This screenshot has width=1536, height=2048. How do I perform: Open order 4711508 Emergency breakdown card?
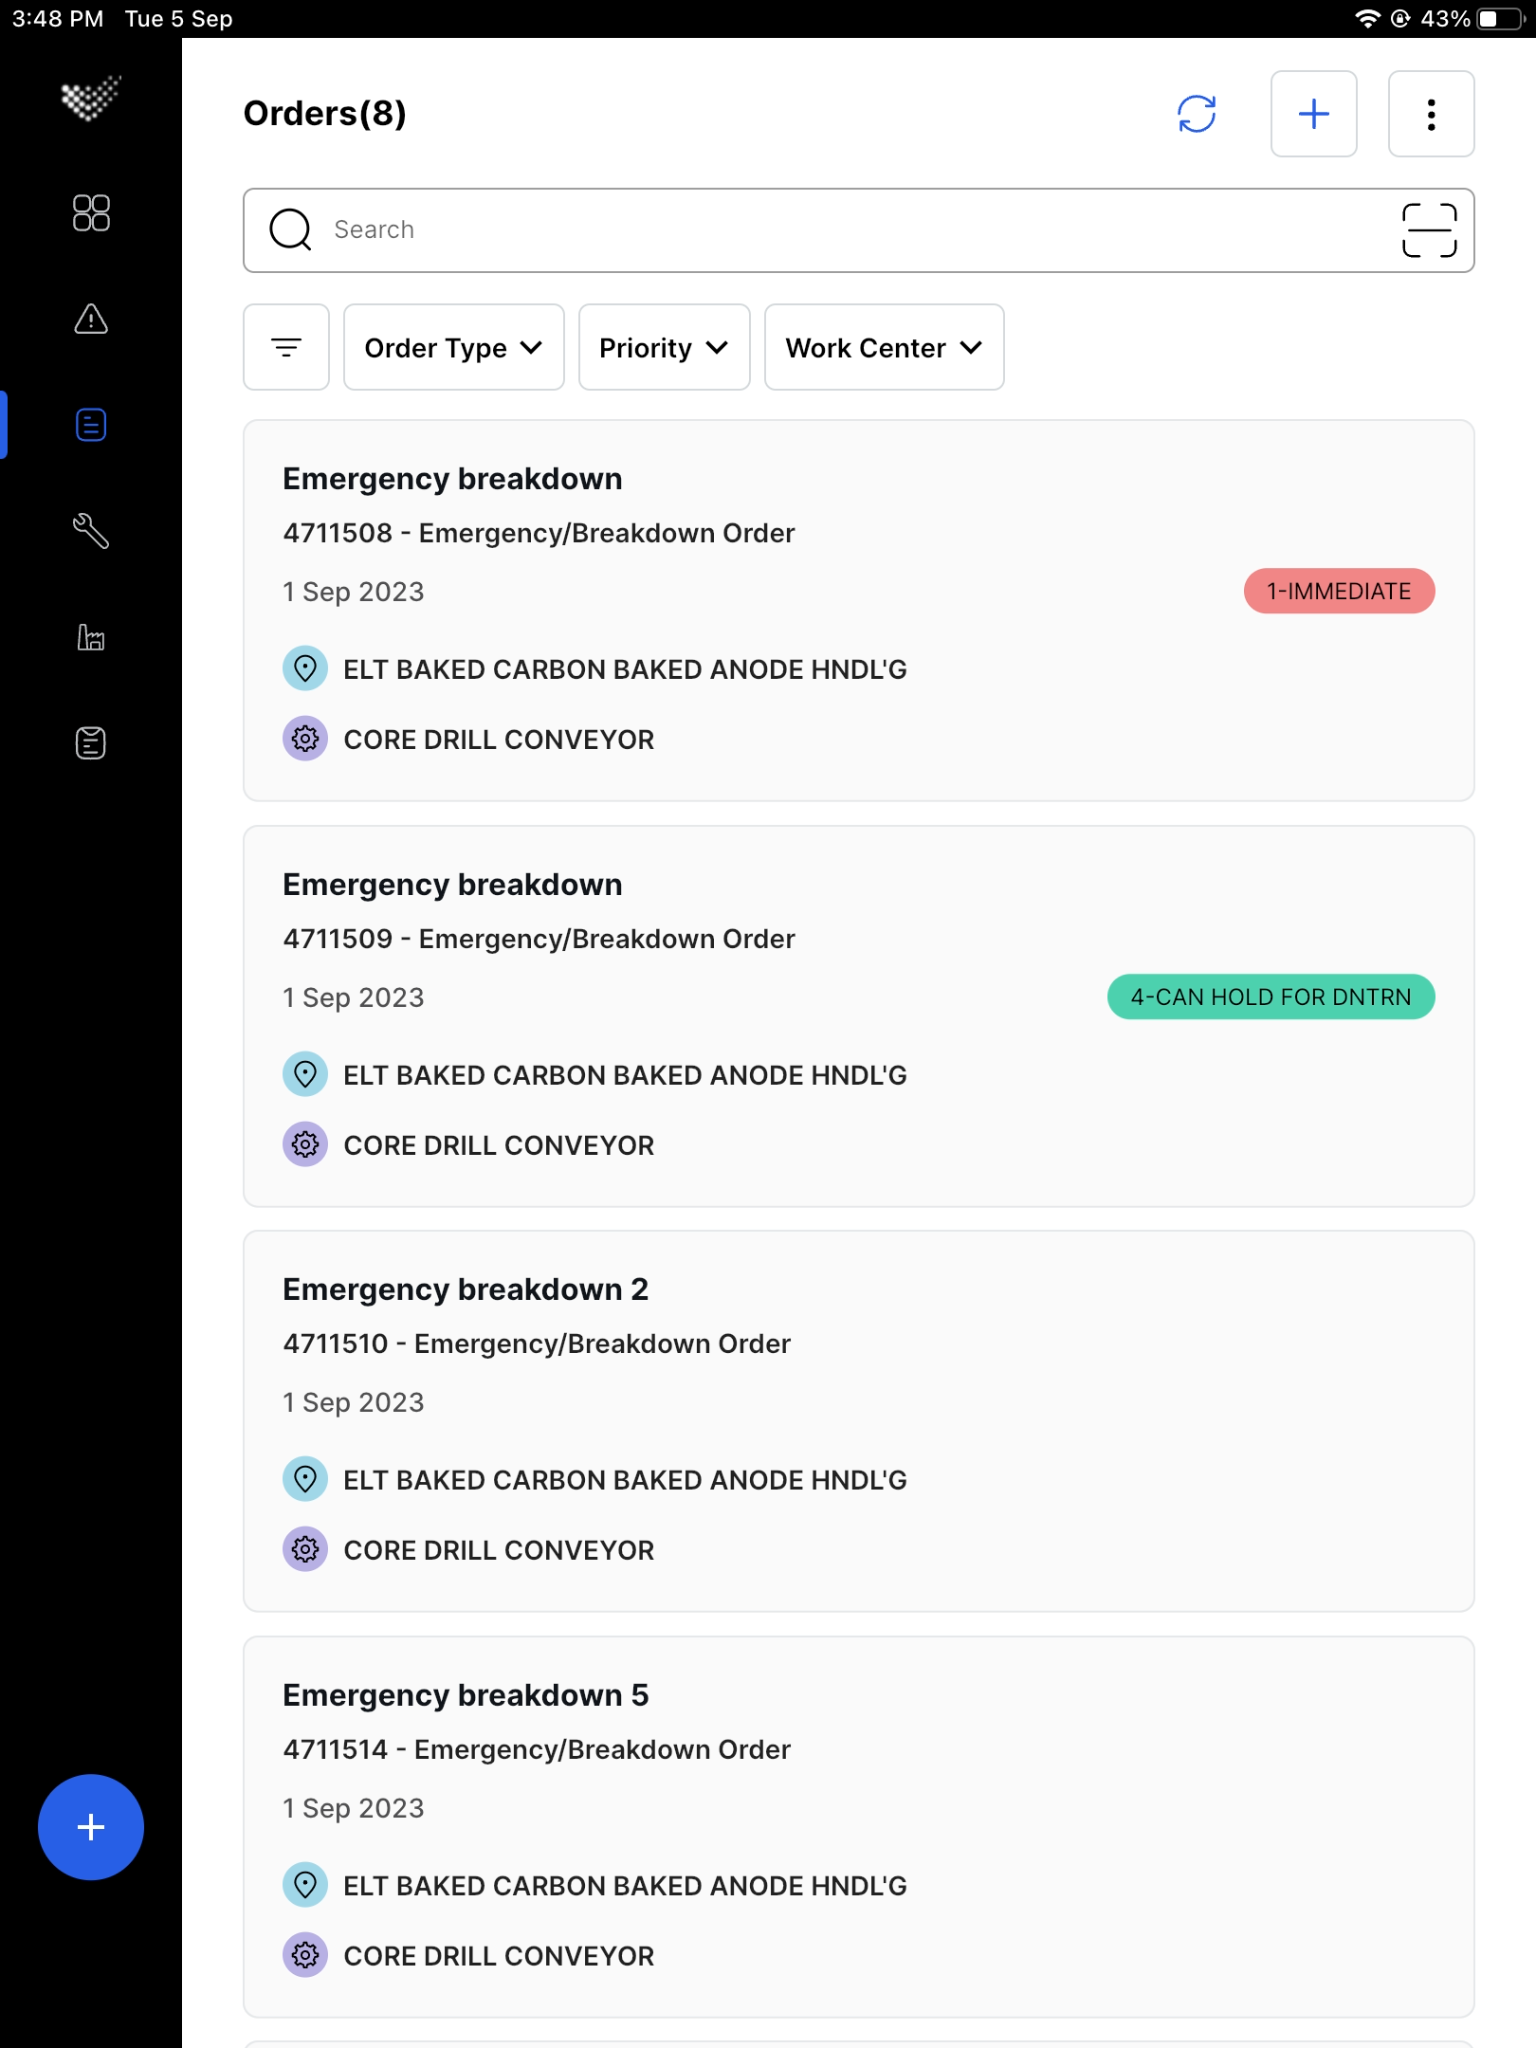pos(858,610)
